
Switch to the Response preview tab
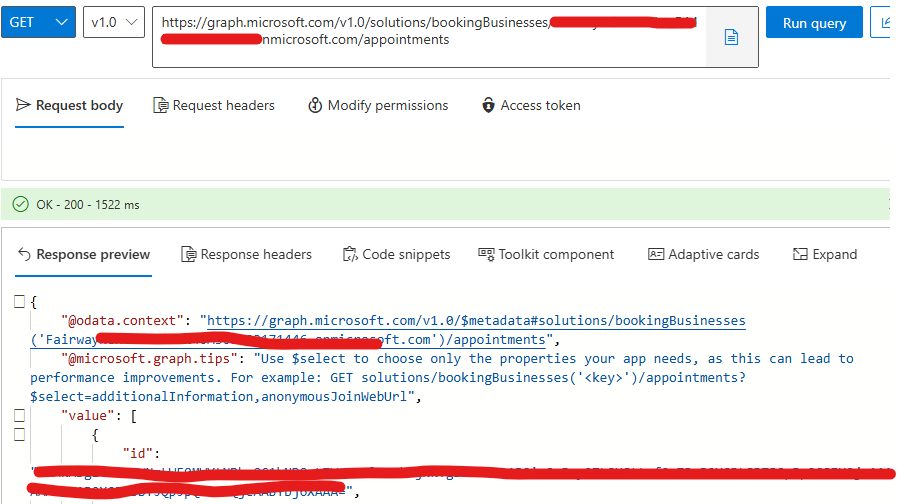[84, 254]
